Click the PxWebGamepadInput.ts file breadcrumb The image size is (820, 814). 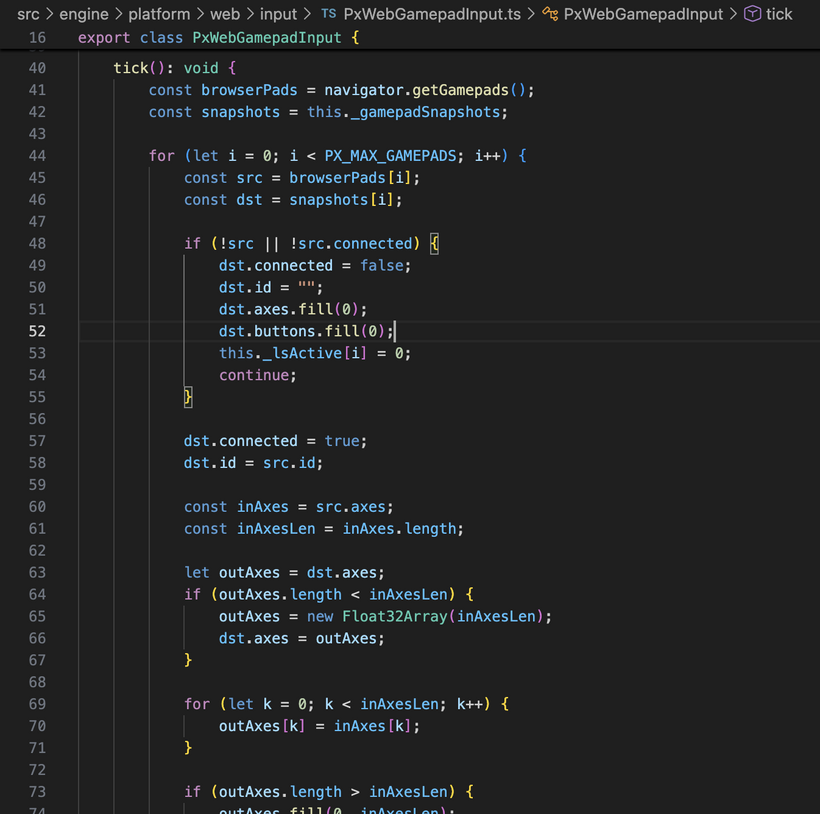(x=432, y=14)
